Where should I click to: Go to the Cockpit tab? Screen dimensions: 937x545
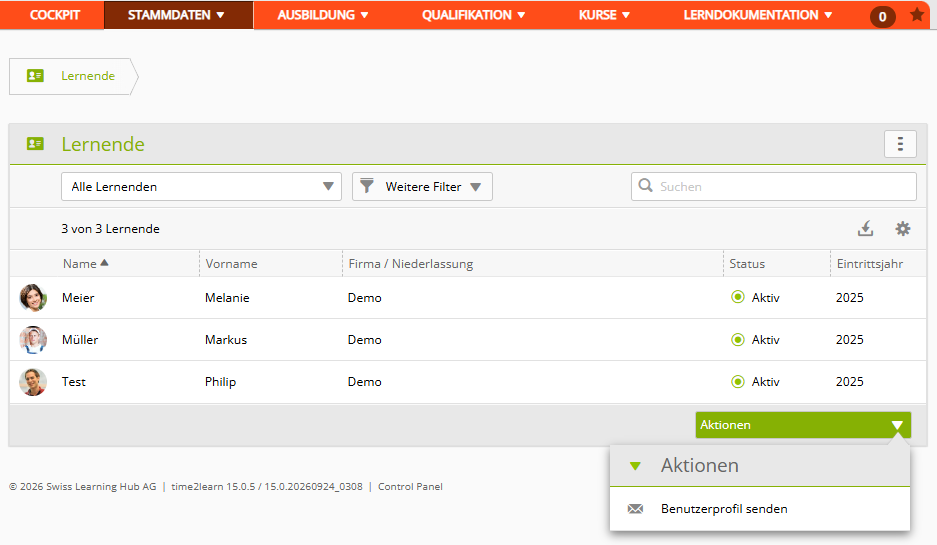(x=54, y=15)
